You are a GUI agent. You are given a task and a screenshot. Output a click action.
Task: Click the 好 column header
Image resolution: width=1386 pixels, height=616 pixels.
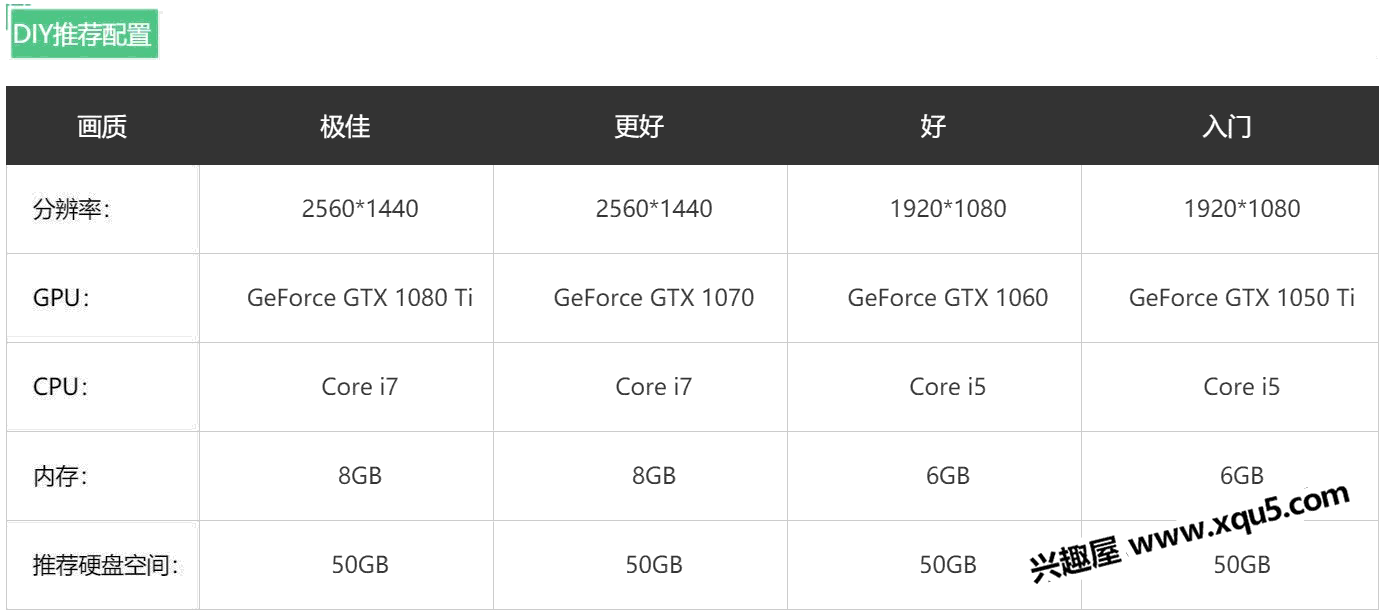coord(934,127)
